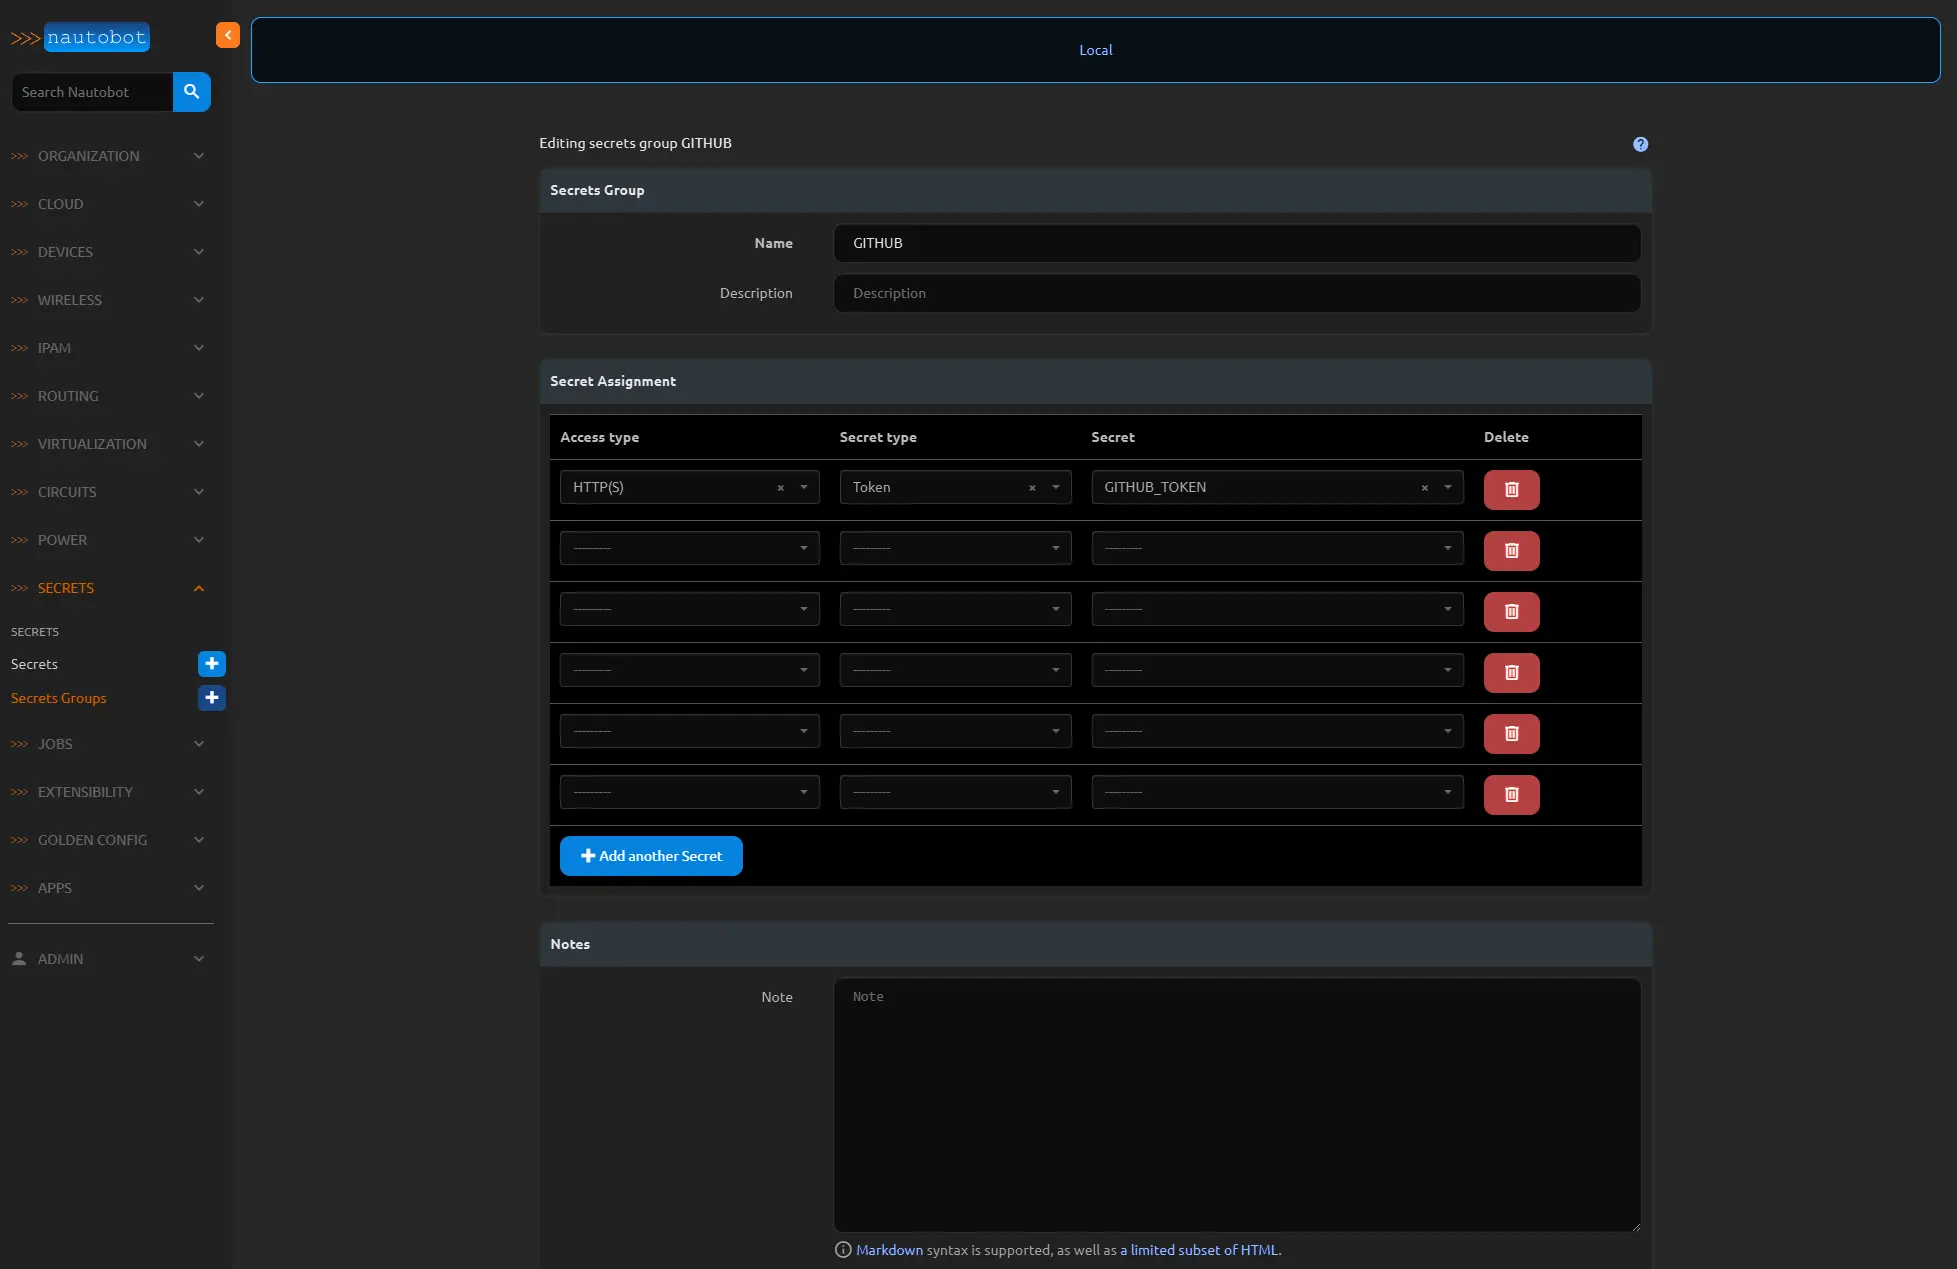Open the Markdown syntax link
The width and height of the screenshot is (1957, 1269).
coord(889,1250)
